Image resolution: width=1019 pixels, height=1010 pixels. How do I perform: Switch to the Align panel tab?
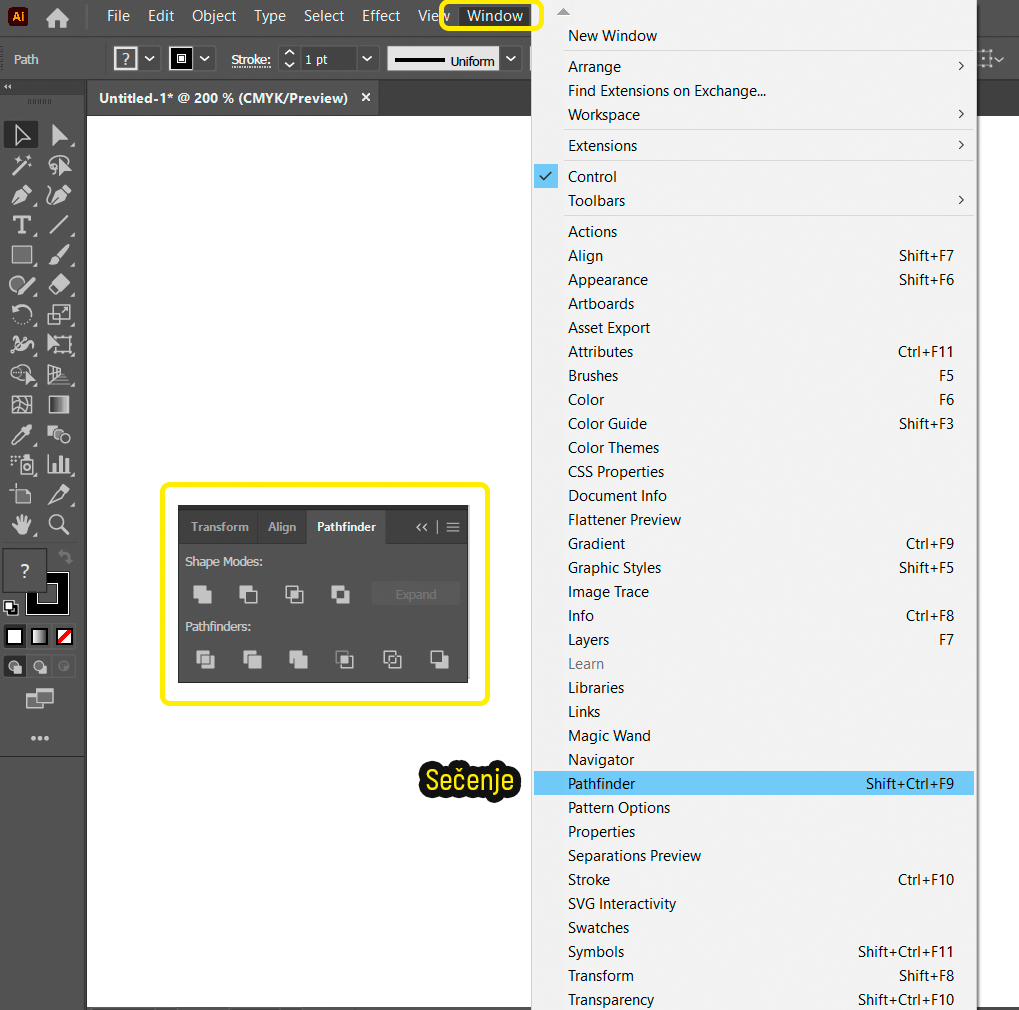point(282,527)
